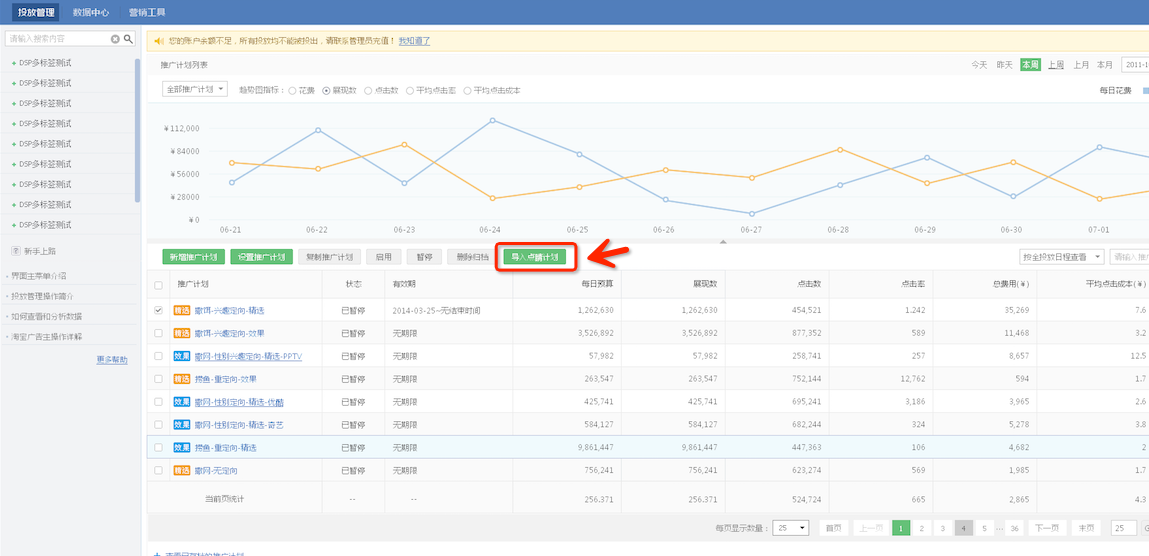The height and width of the screenshot is (556, 1149).
Task: Click the 精选 tag on 撒网-兴趣定向-精选 row
Action: [182, 311]
